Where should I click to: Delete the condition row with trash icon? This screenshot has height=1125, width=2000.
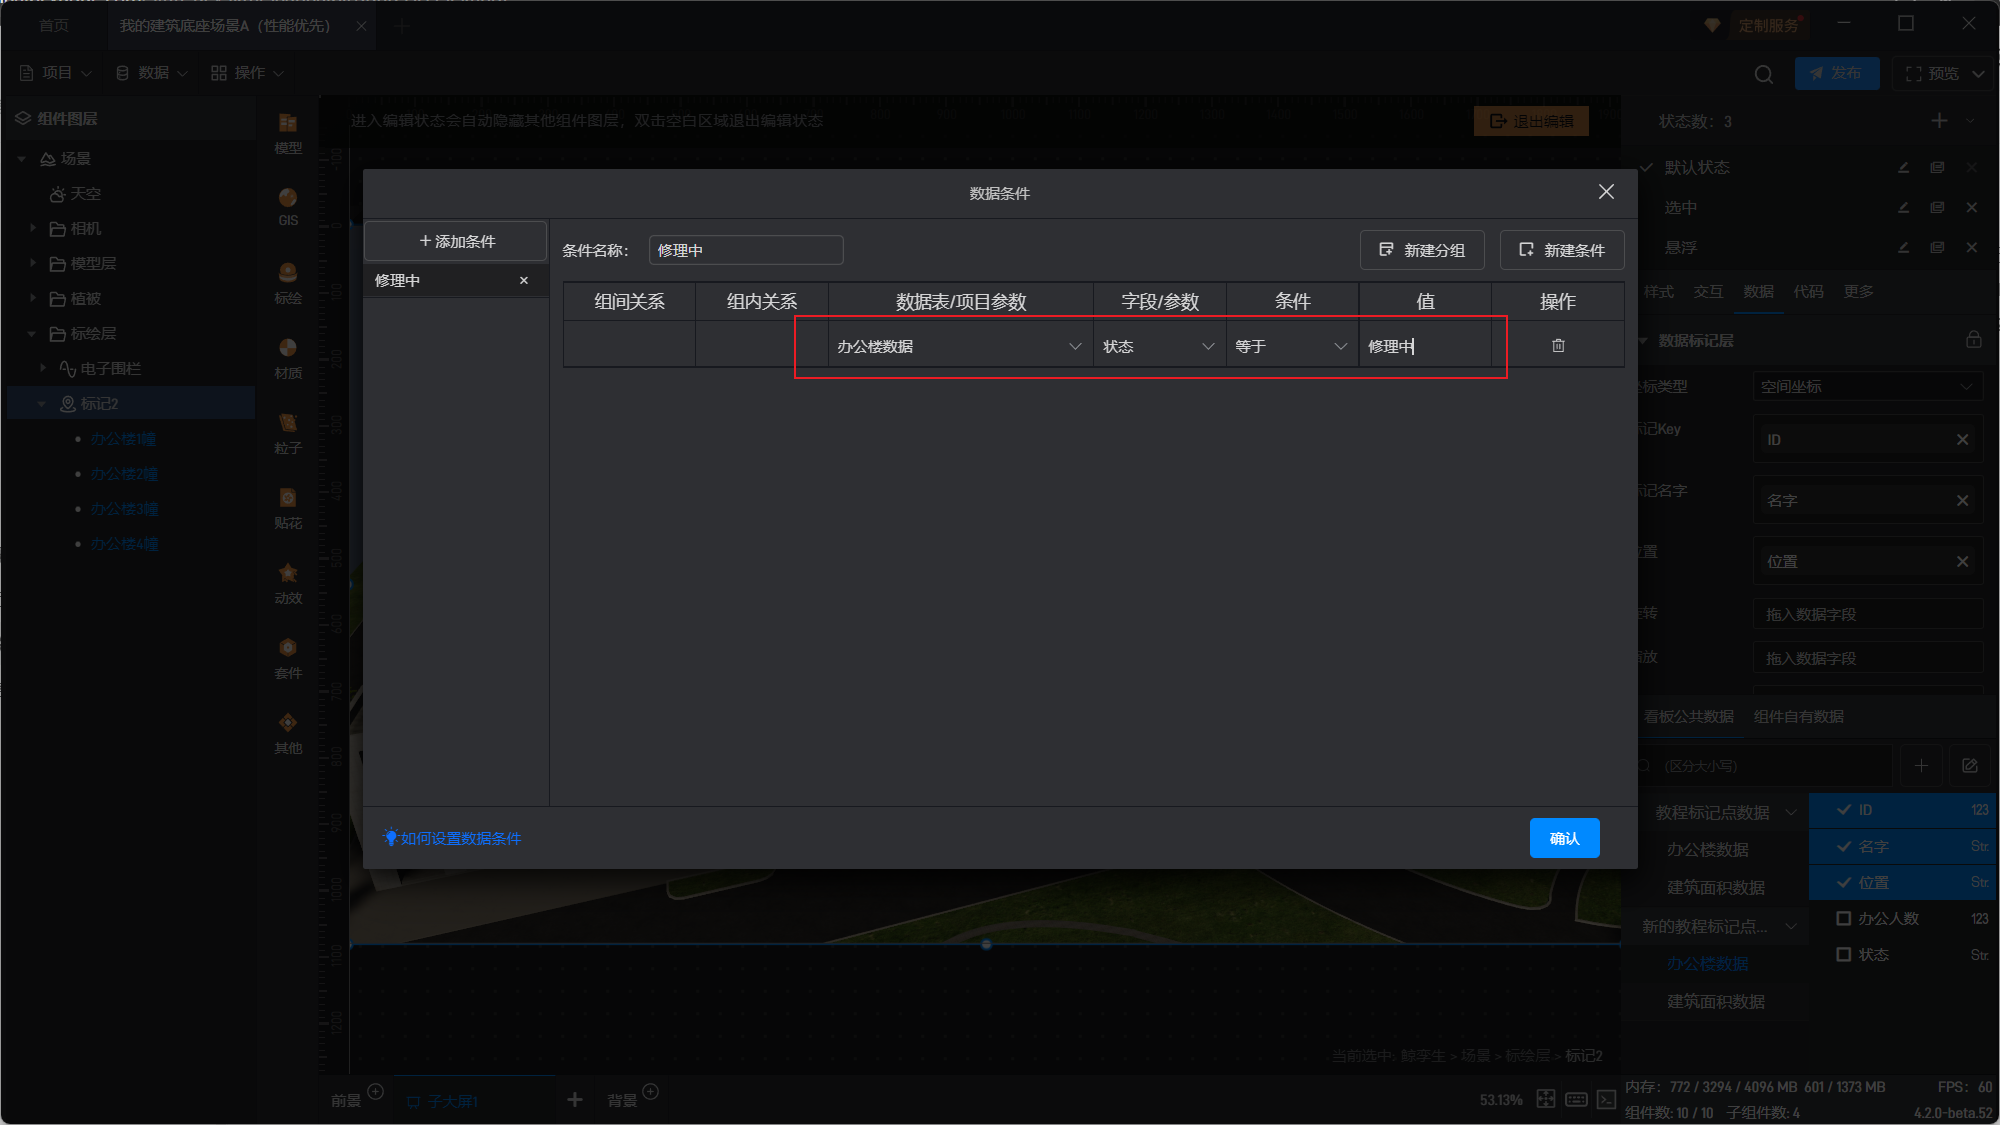click(1558, 346)
